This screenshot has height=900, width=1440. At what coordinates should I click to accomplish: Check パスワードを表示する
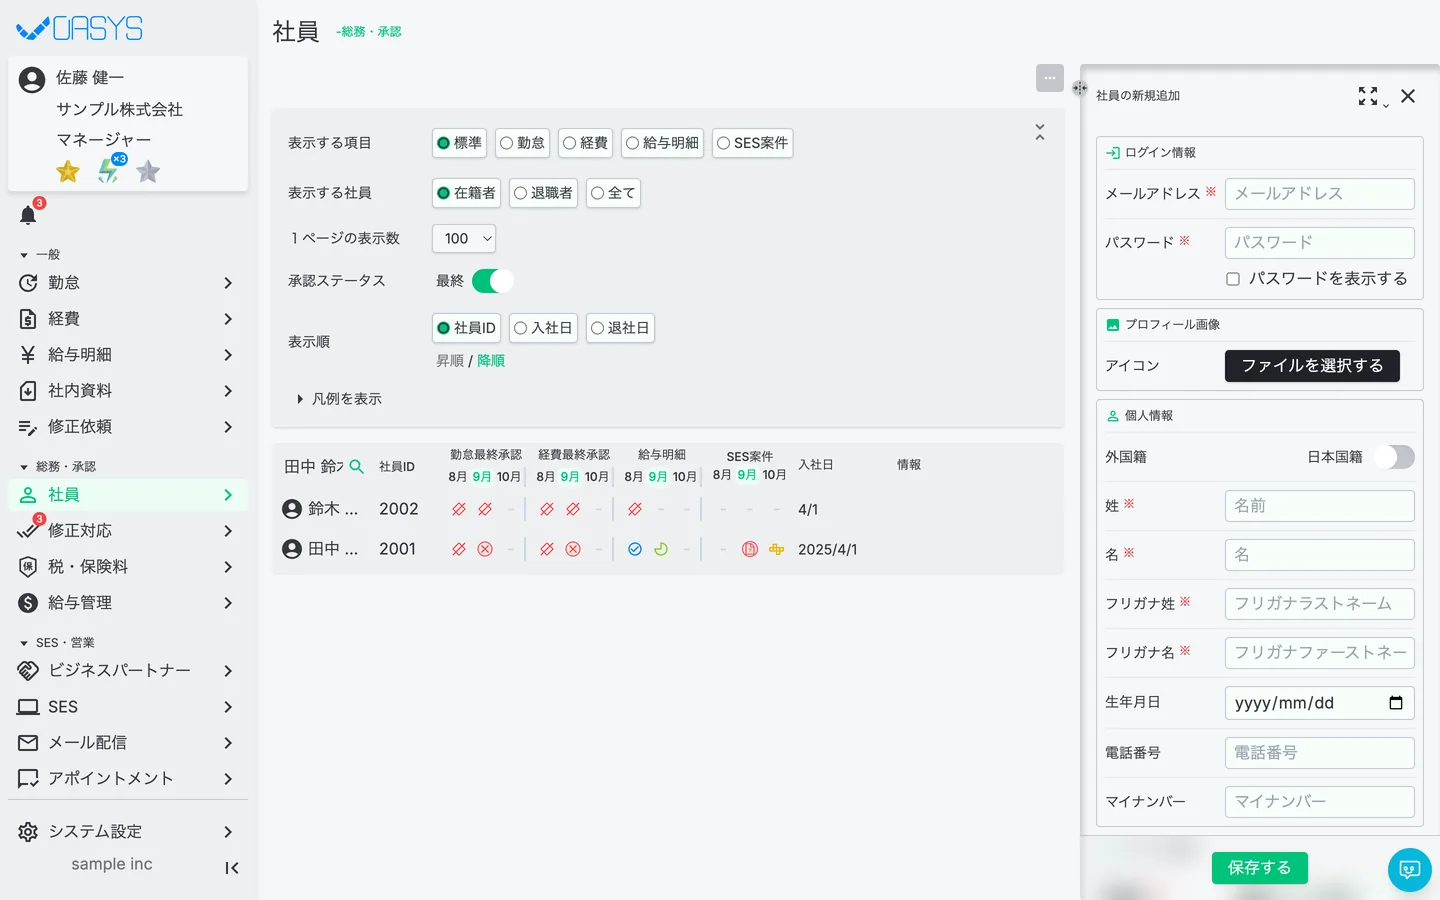1233,279
